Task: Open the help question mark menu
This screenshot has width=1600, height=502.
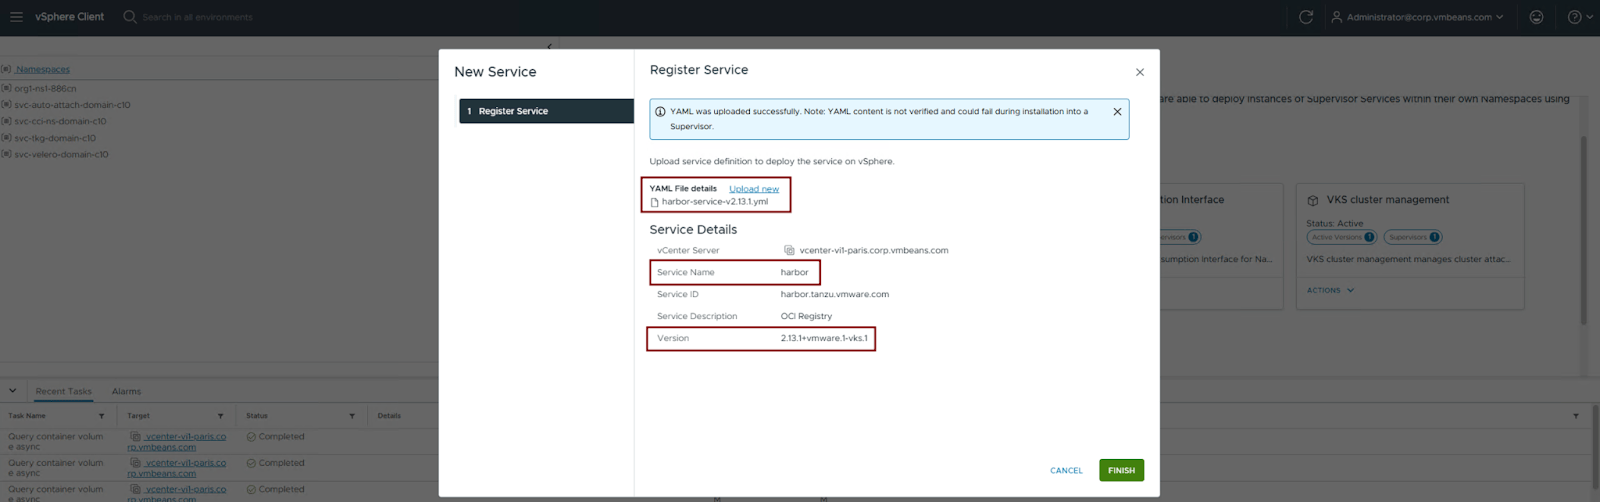Action: [x=1580, y=17]
